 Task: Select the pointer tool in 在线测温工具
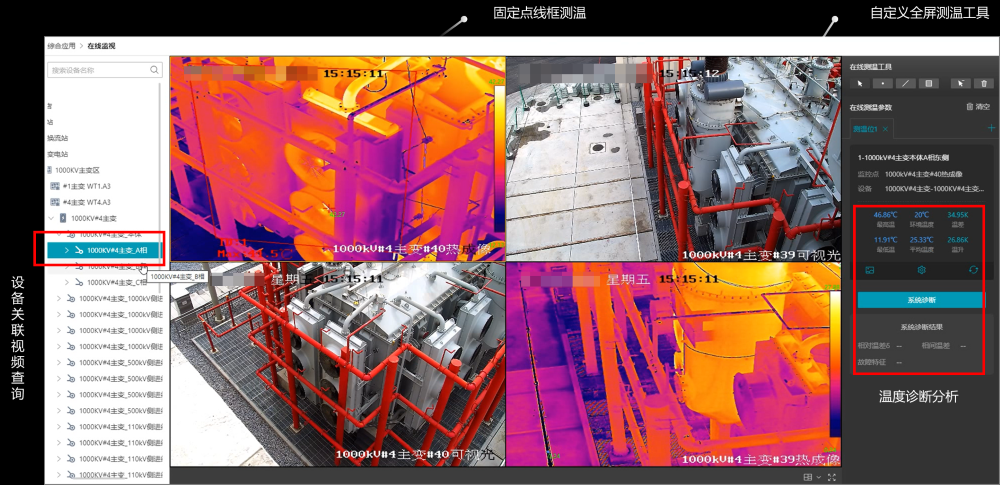[860, 84]
